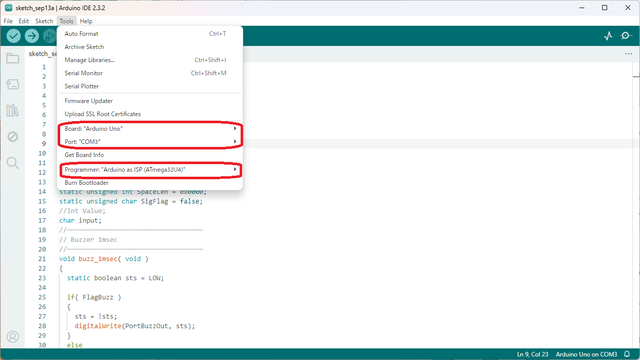640x360 pixels.
Task: Open the Sketch menu
Action: pos(44,21)
